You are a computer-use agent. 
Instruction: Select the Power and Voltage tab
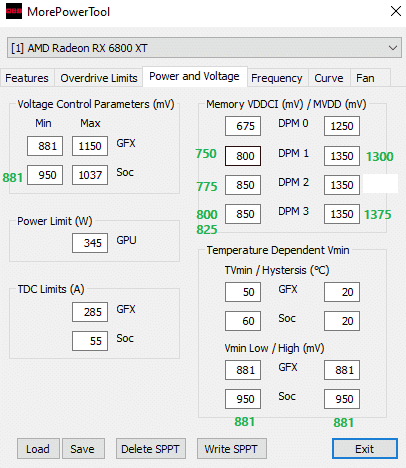click(194, 76)
